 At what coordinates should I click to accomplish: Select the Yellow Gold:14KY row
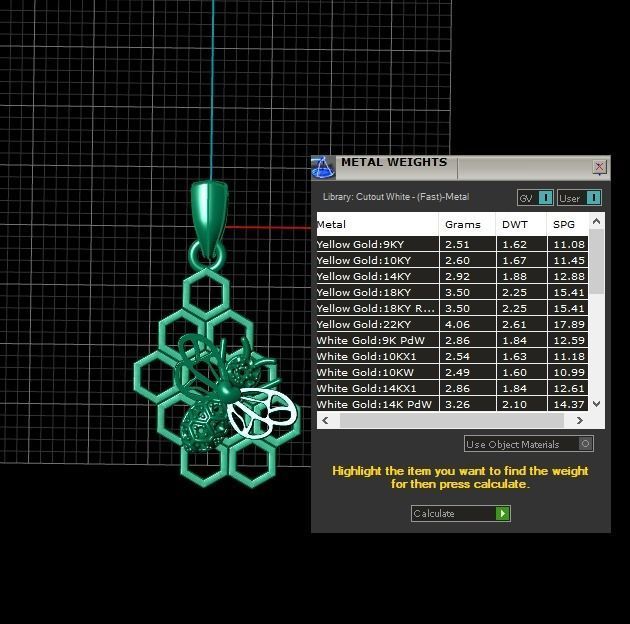(452, 276)
